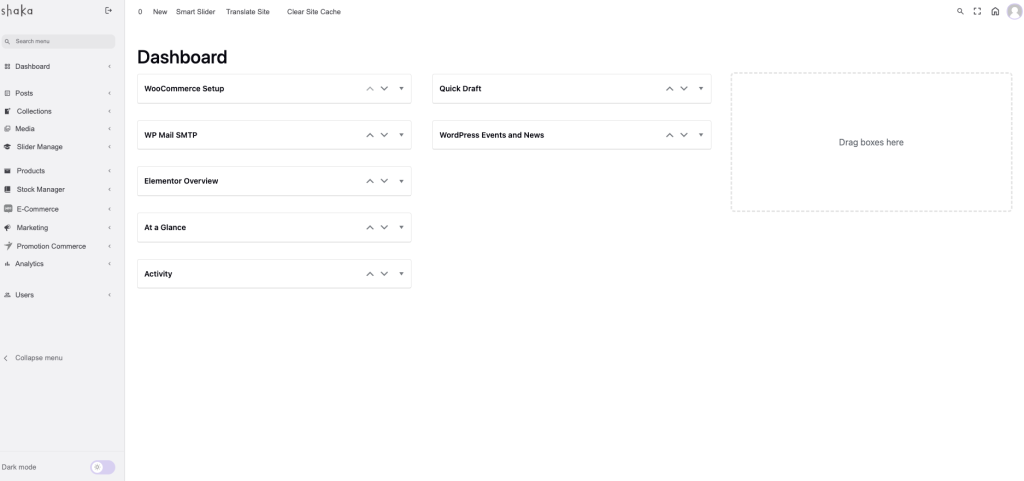
Task: Open the site home icon
Action: tap(995, 12)
